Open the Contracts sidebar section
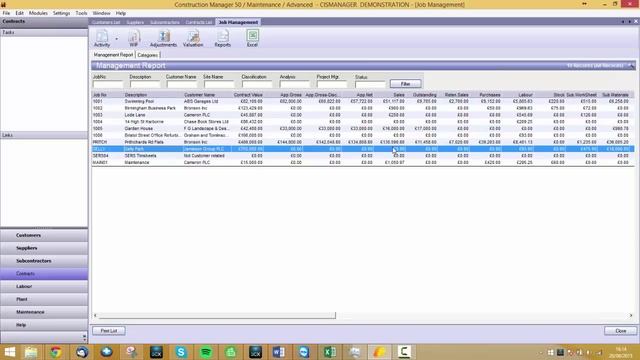Image resolution: width=640 pixels, height=360 pixels. (x=44, y=273)
